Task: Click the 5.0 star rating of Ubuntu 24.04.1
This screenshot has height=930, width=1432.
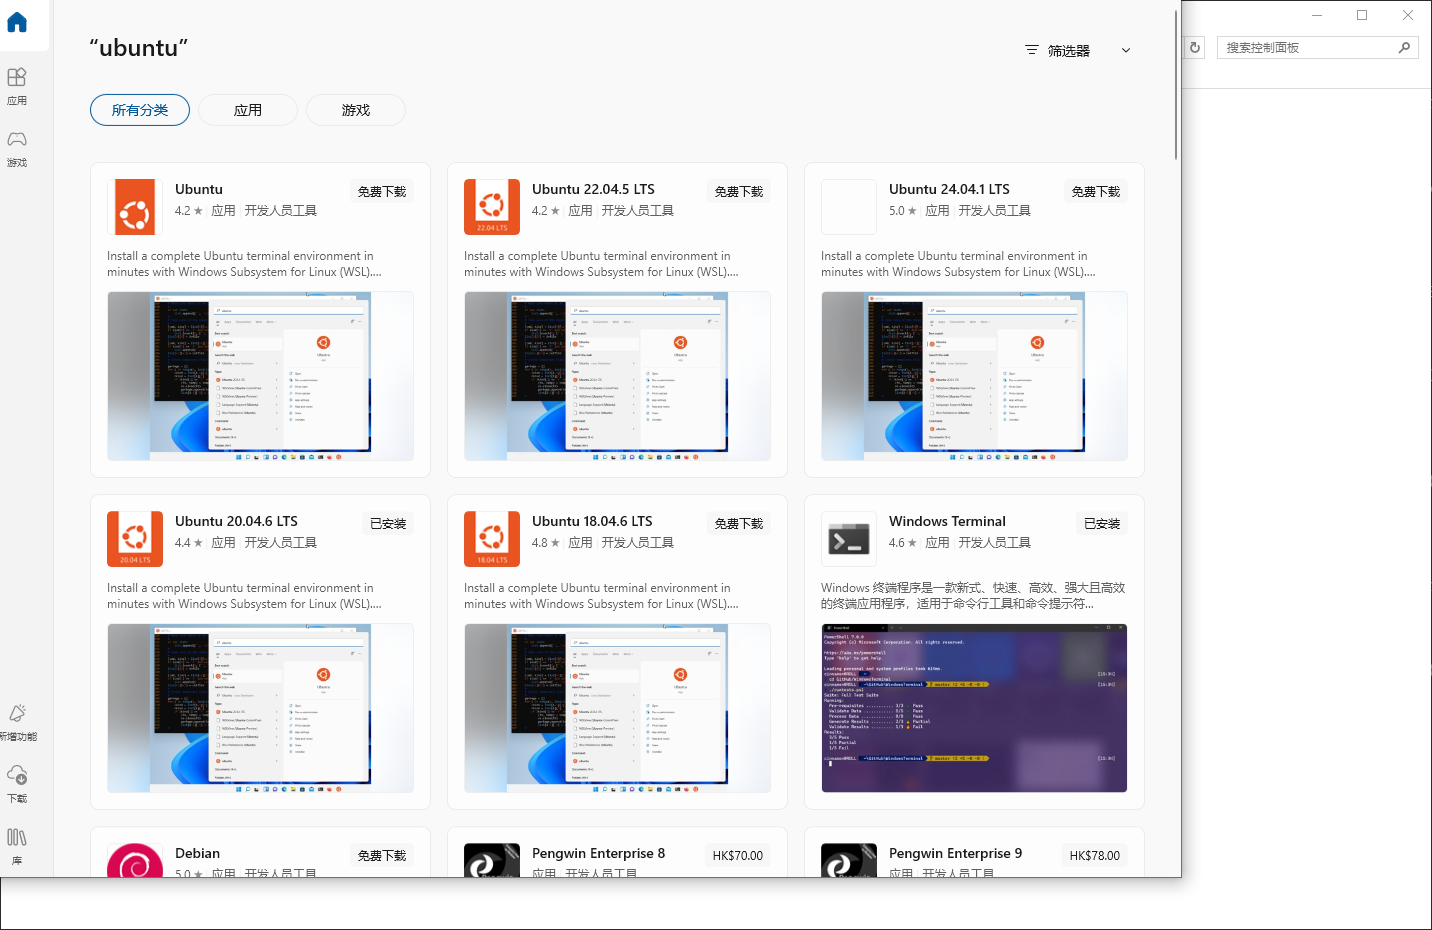Action: coord(902,211)
